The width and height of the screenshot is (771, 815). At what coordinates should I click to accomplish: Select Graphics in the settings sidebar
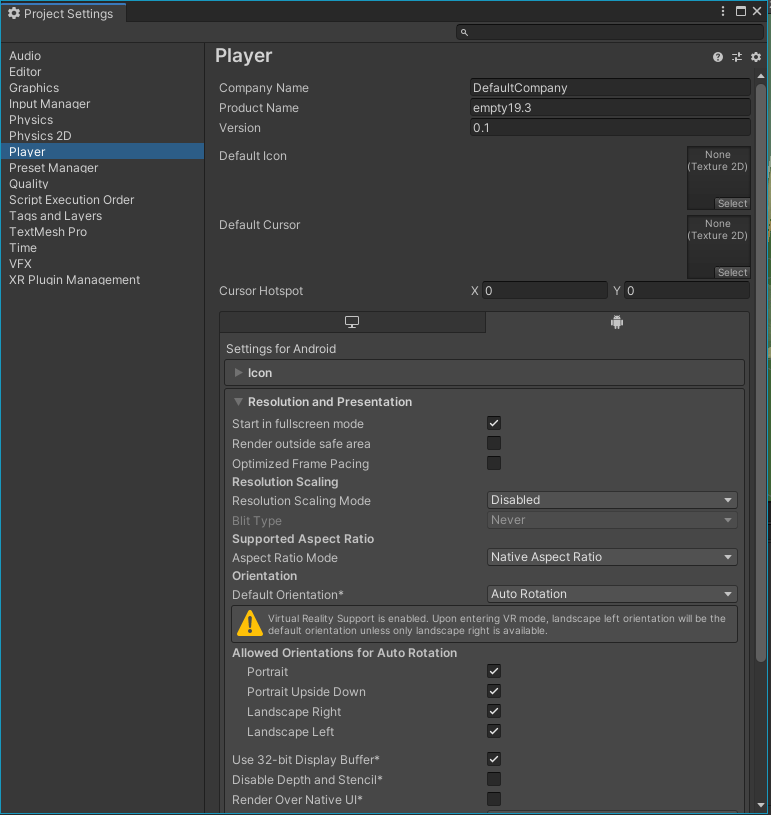33,87
